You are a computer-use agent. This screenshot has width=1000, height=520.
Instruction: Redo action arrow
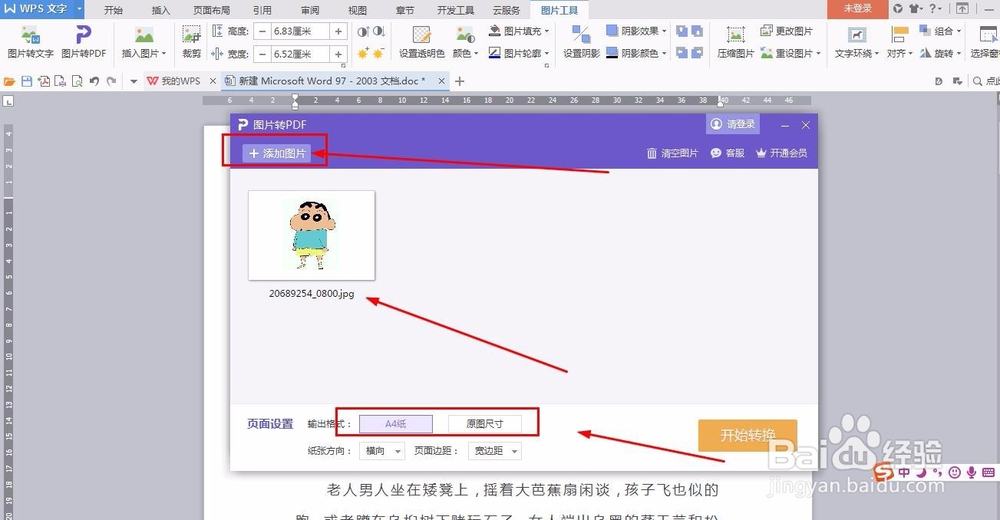pos(112,81)
